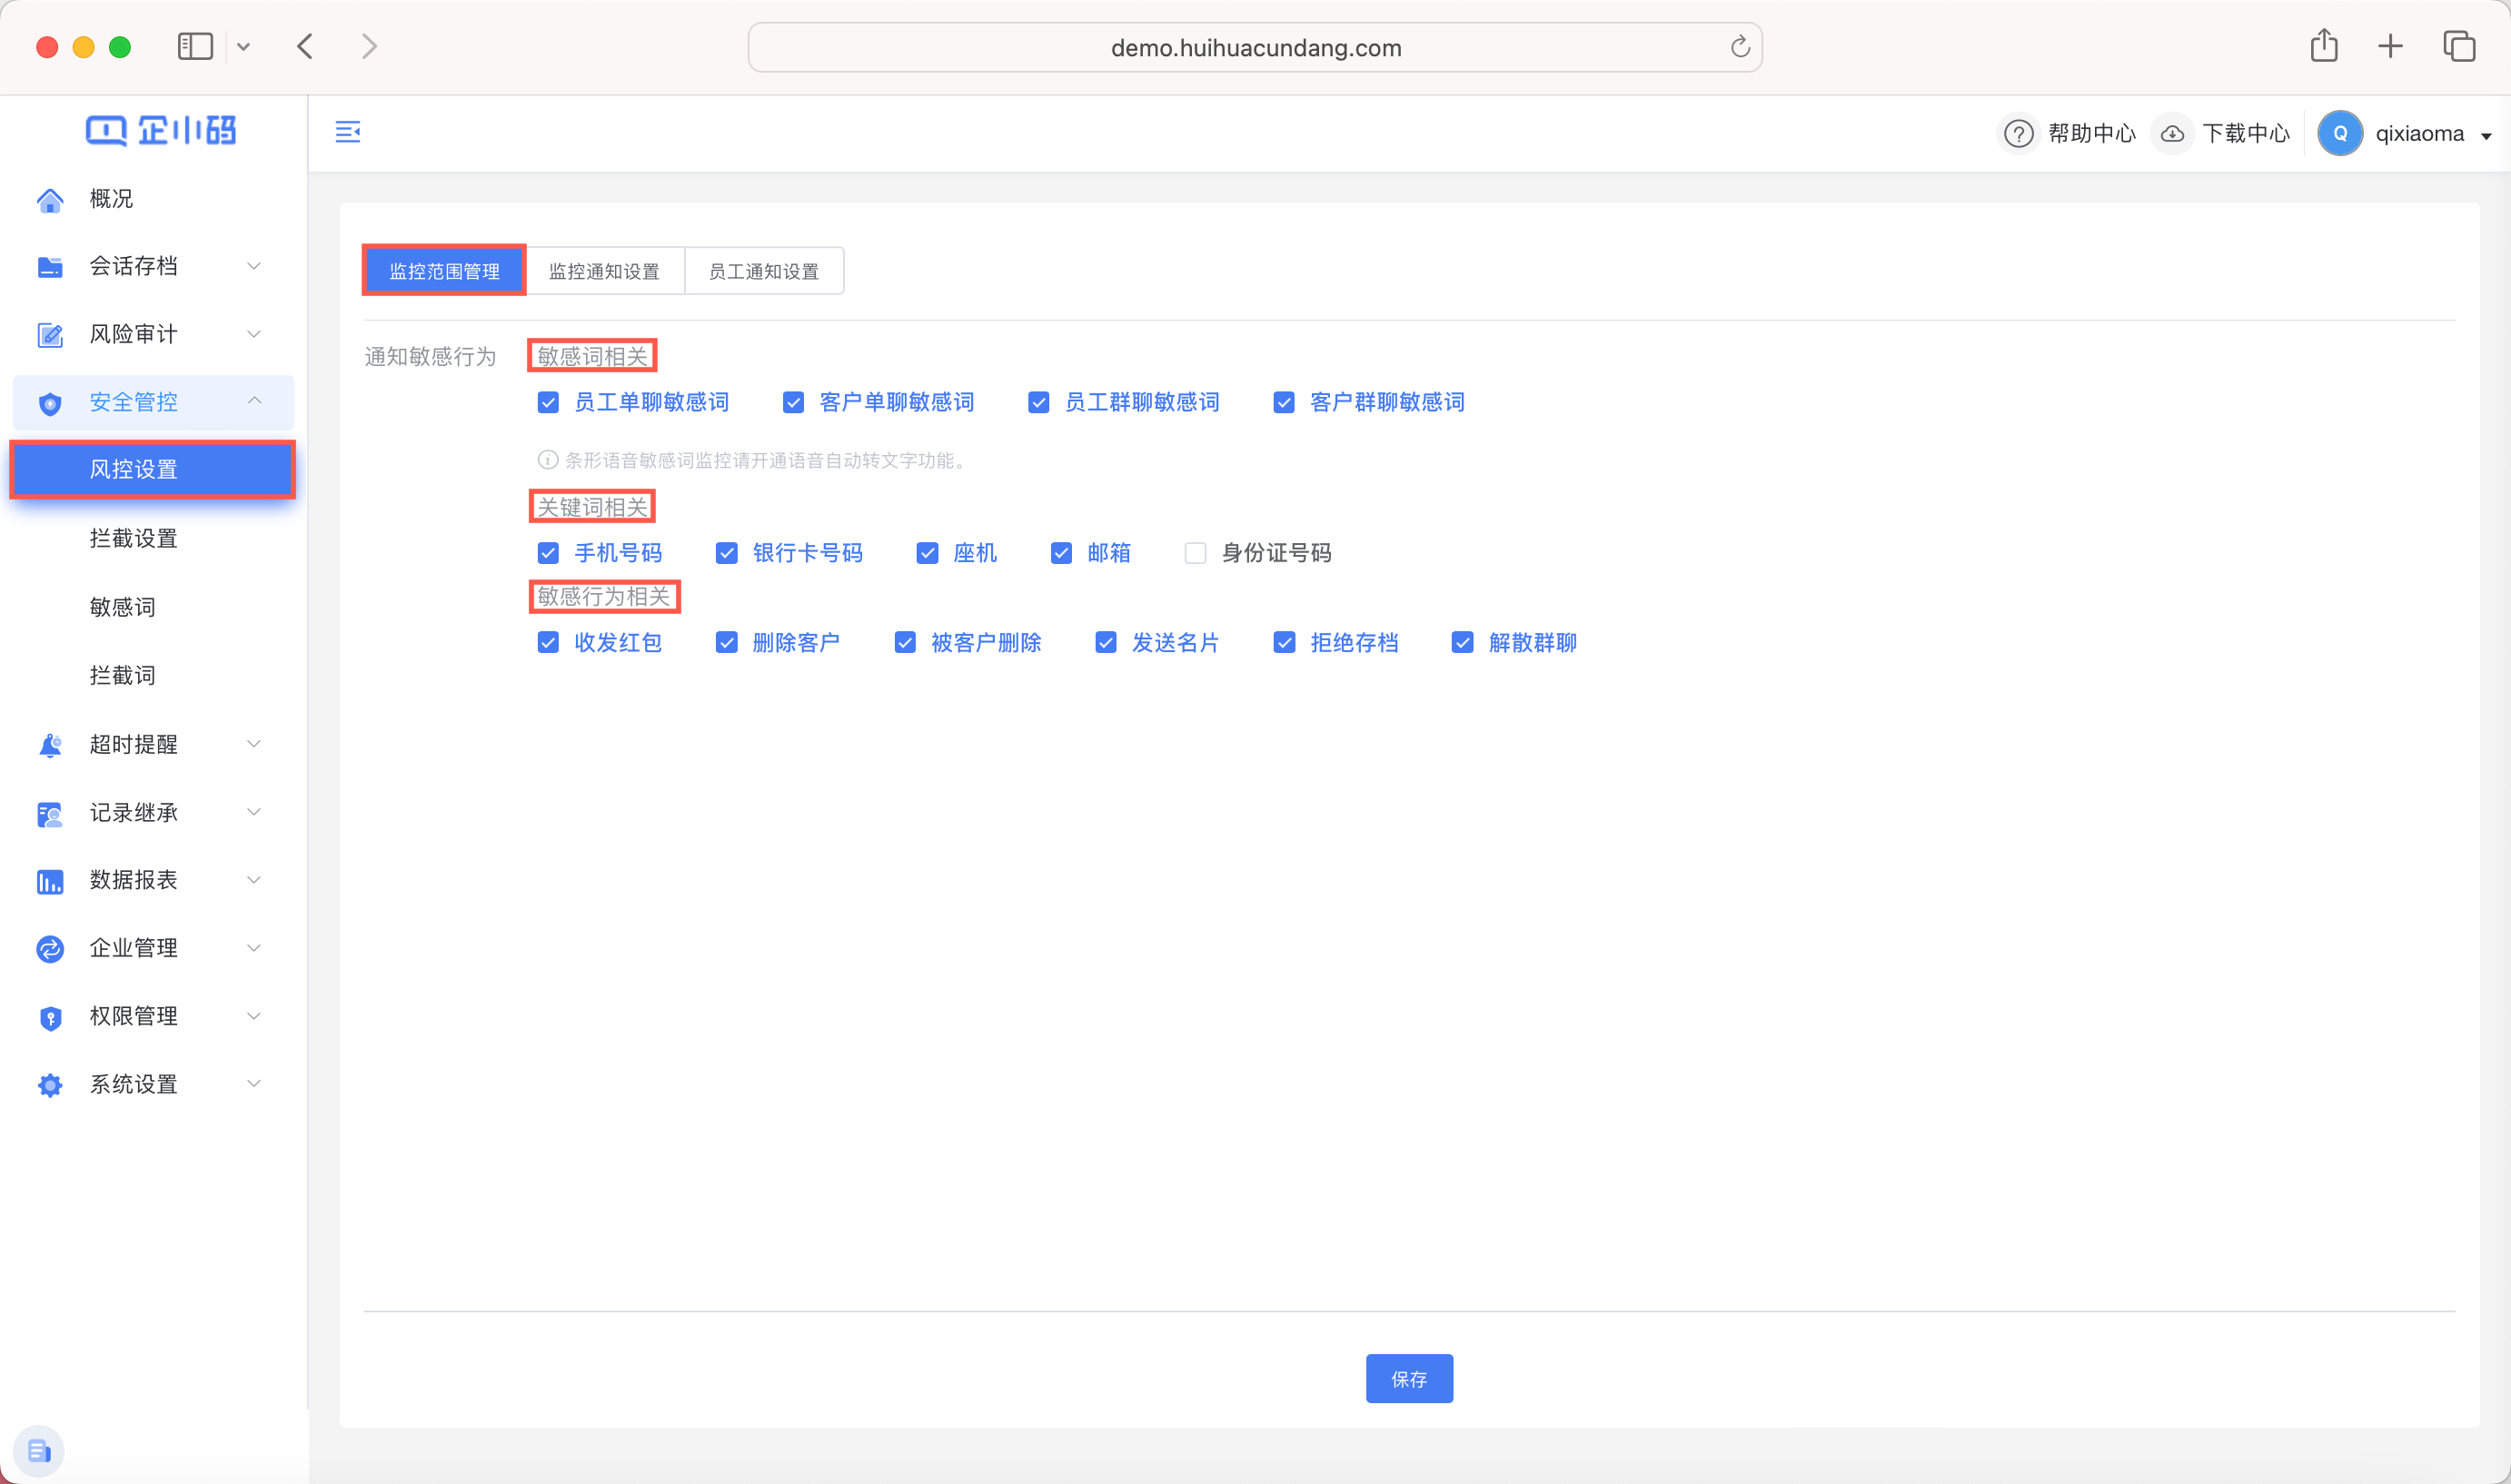Open 帮助中心 link

(2091, 134)
